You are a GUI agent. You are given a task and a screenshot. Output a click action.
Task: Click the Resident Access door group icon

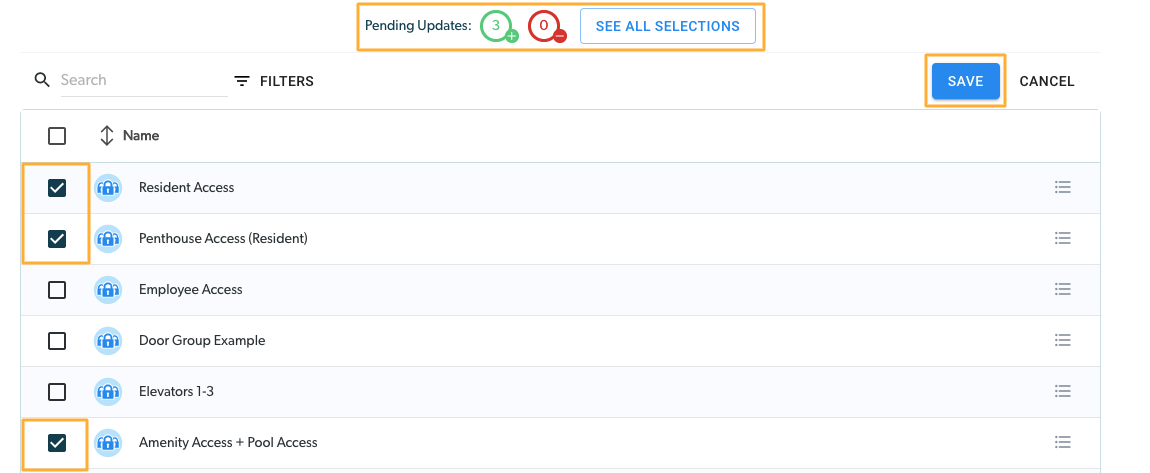coord(108,188)
